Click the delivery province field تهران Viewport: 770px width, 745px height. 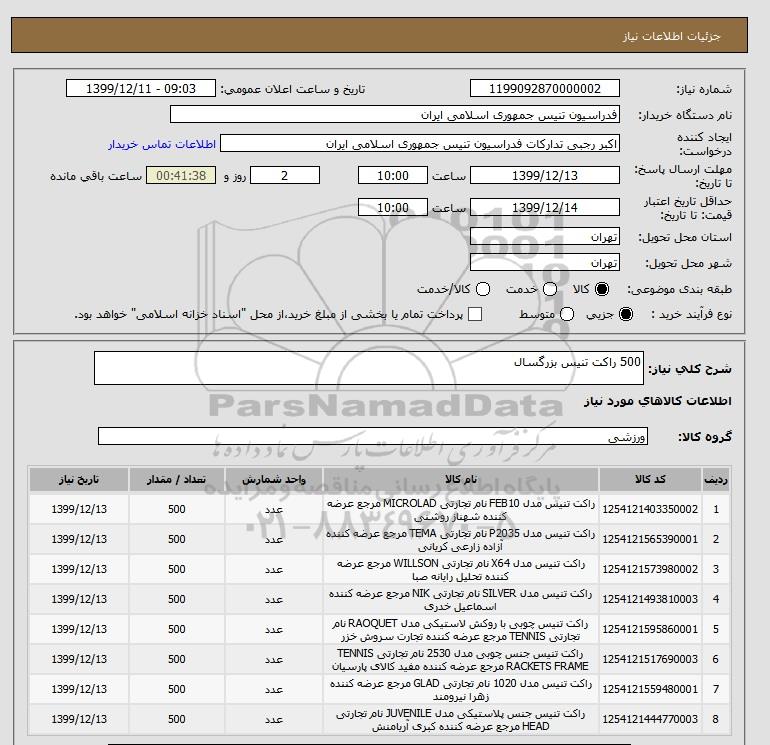pyautogui.click(x=545, y=237)
